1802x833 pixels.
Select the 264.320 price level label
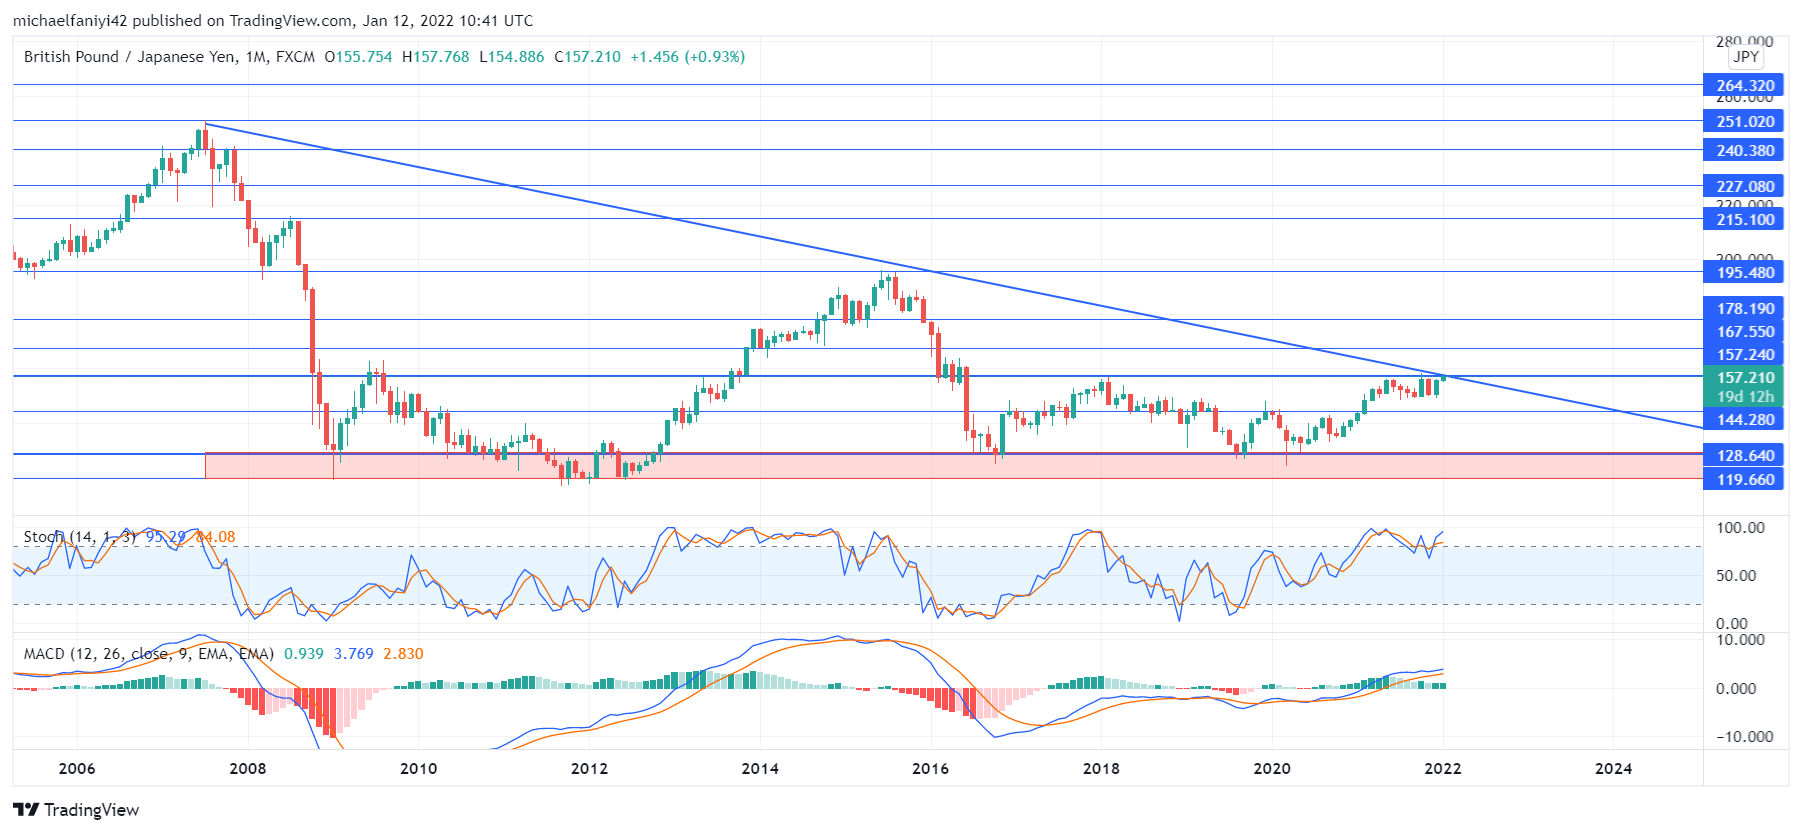point(1743,86)
